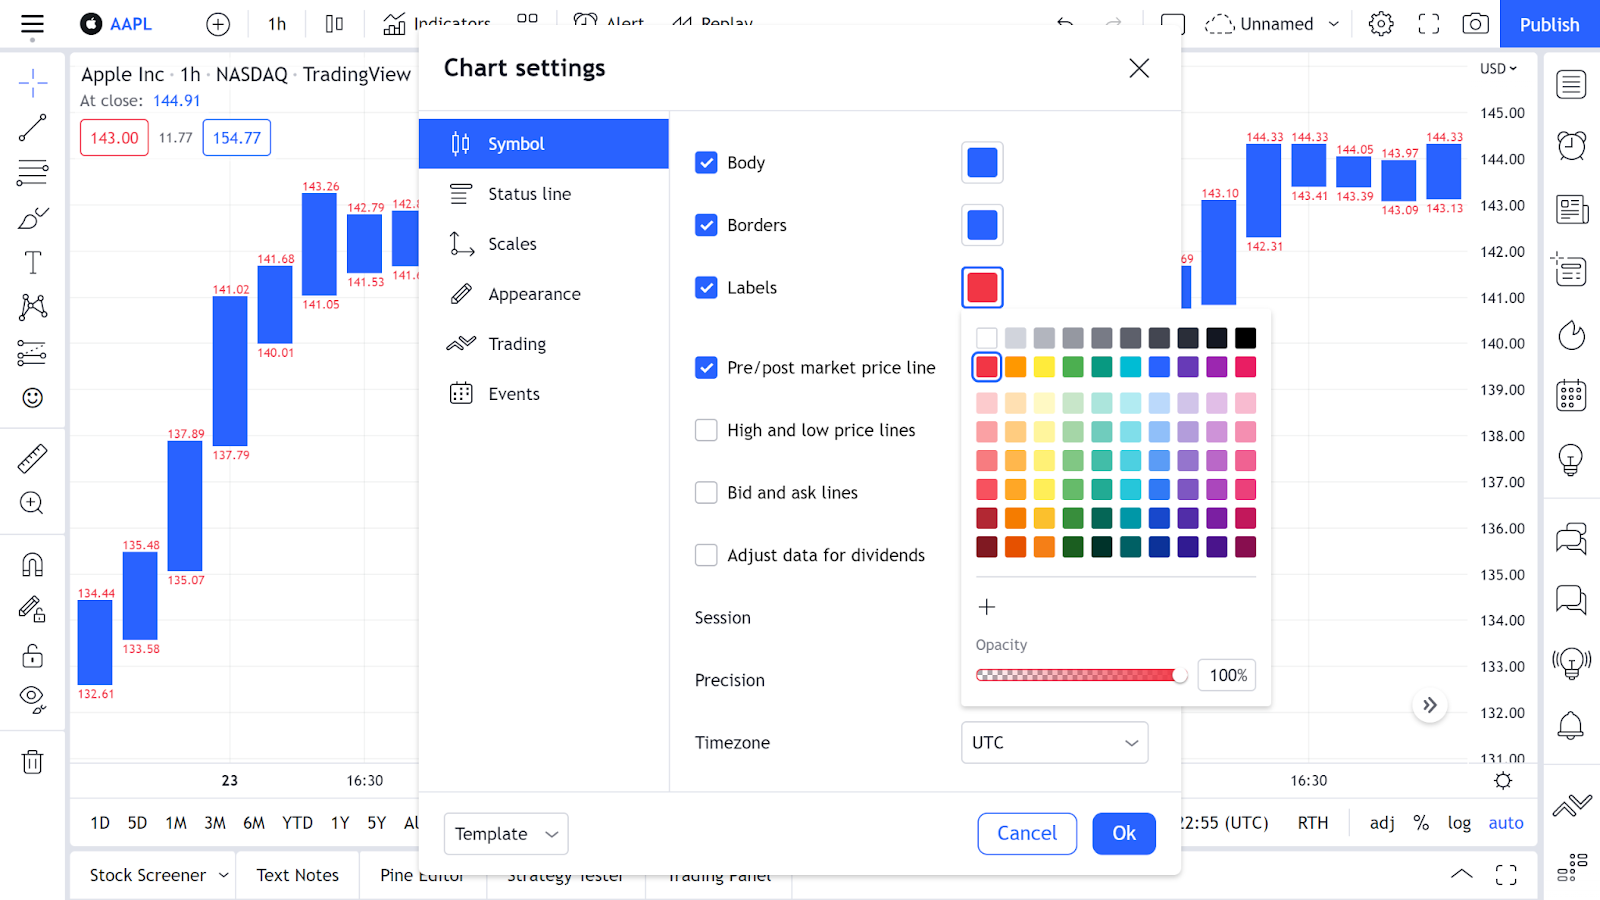Uncheck the Body checkbox

pos(706,163)
